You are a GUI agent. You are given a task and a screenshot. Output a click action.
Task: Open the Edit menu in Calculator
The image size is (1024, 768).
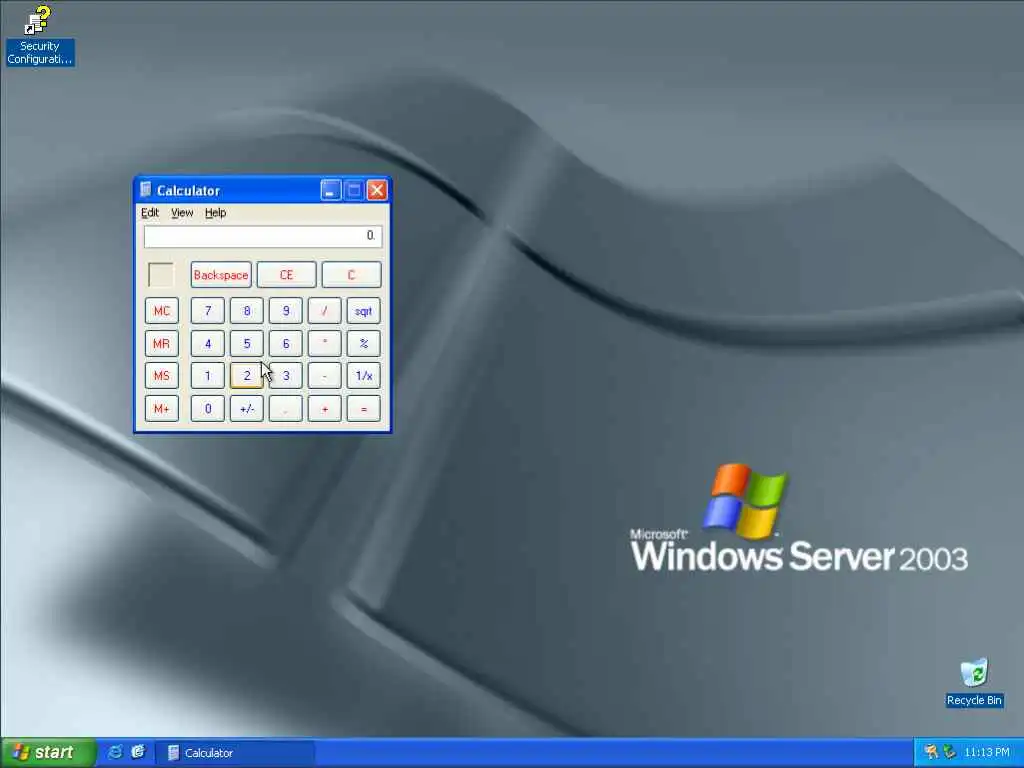tap(150, 212)
